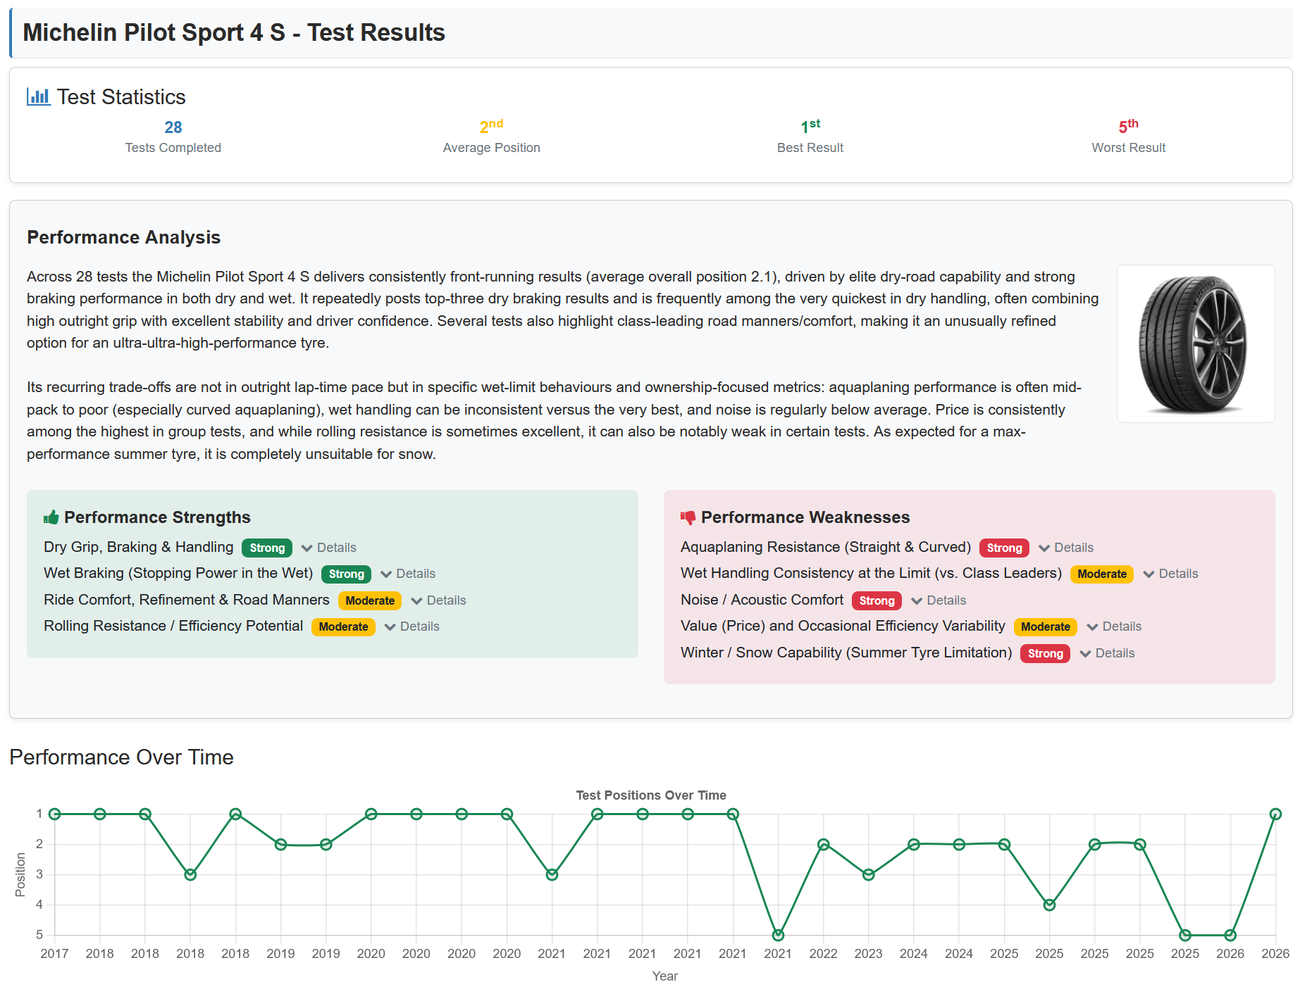Expand Details for Noise / Acoustic Comfort
1300x989 pixels.
point(939,601)
